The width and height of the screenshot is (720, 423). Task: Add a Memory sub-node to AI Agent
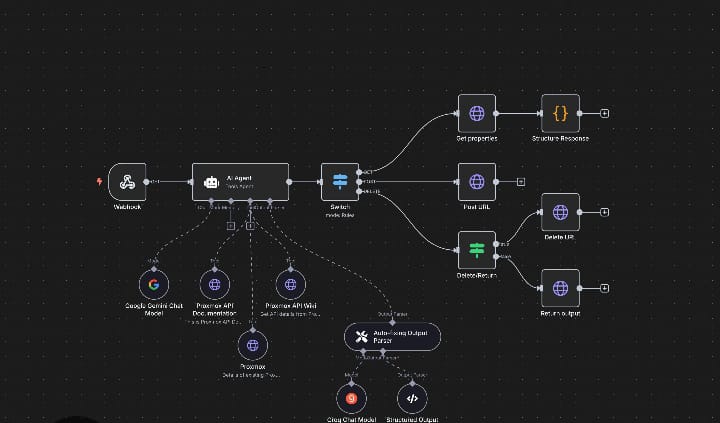[x=231, y=226]
